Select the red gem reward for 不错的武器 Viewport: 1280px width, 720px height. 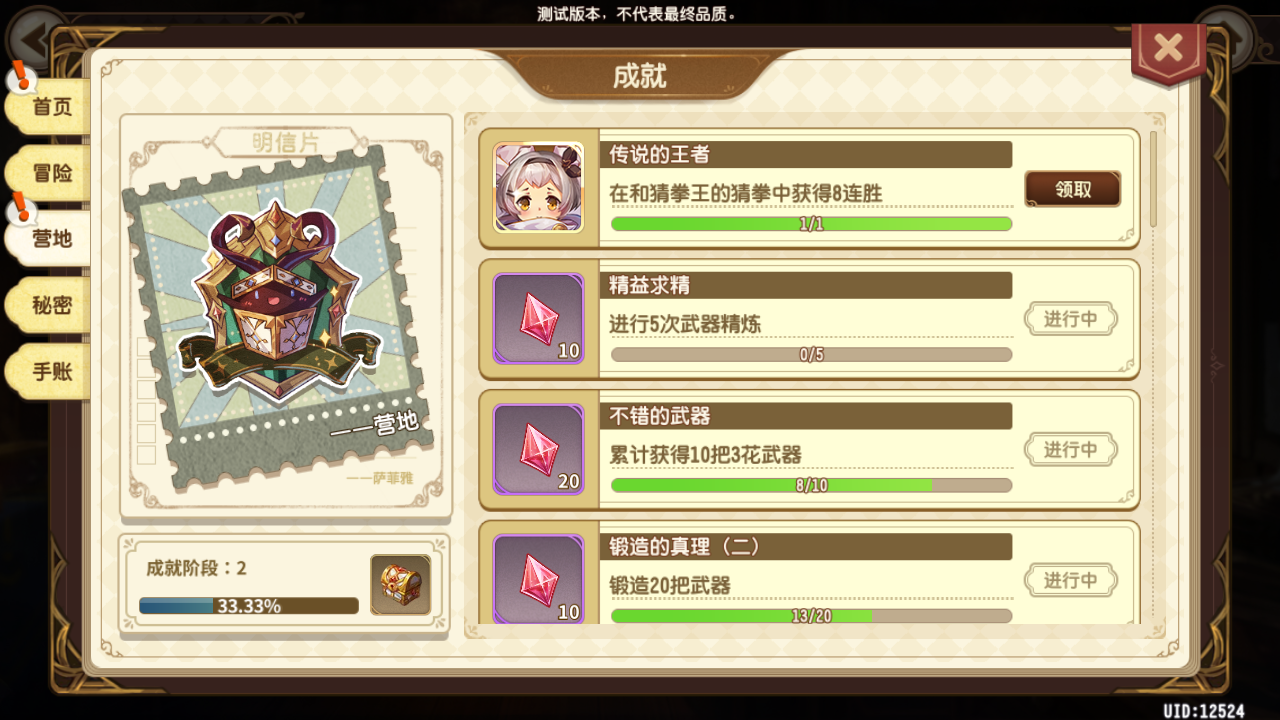click(x=538, y=449)
